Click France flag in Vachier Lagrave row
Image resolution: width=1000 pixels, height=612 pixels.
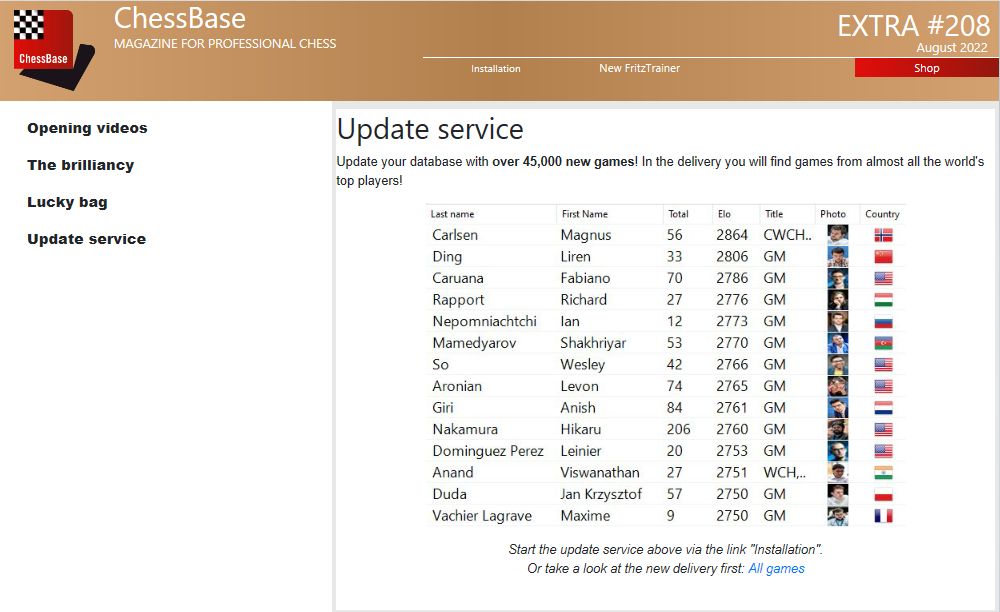(x=883, y=516)
